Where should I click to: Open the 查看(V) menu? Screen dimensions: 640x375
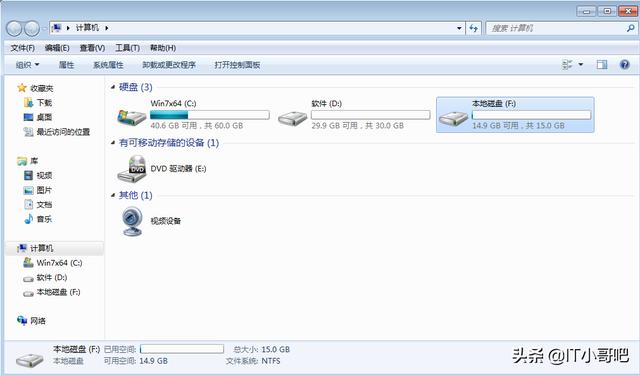tap(92, 48)
